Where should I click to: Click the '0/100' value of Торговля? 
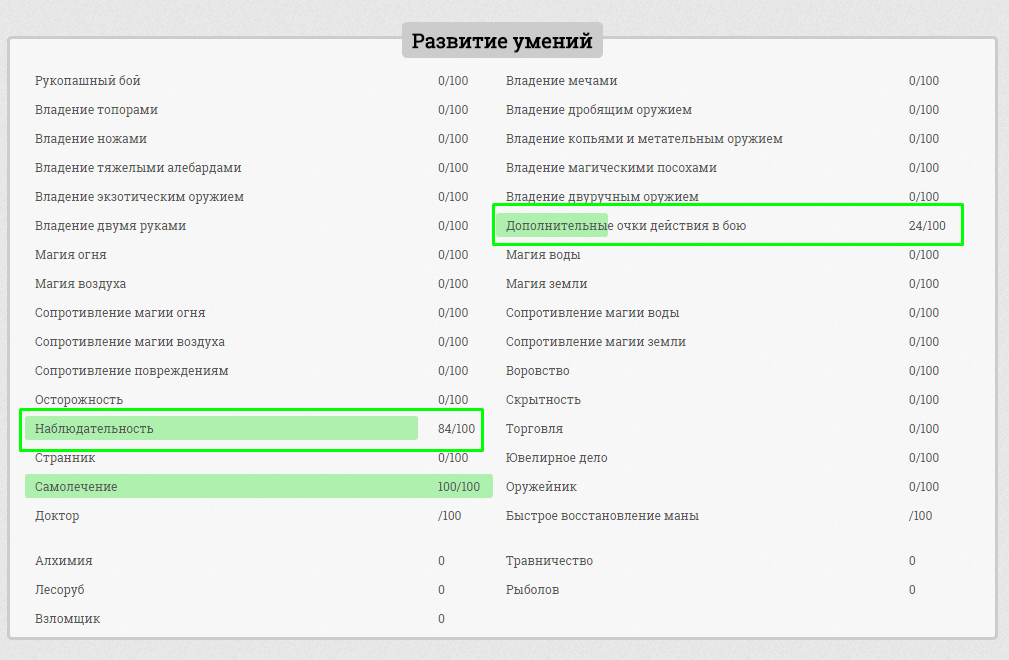[x=923, y=428]
